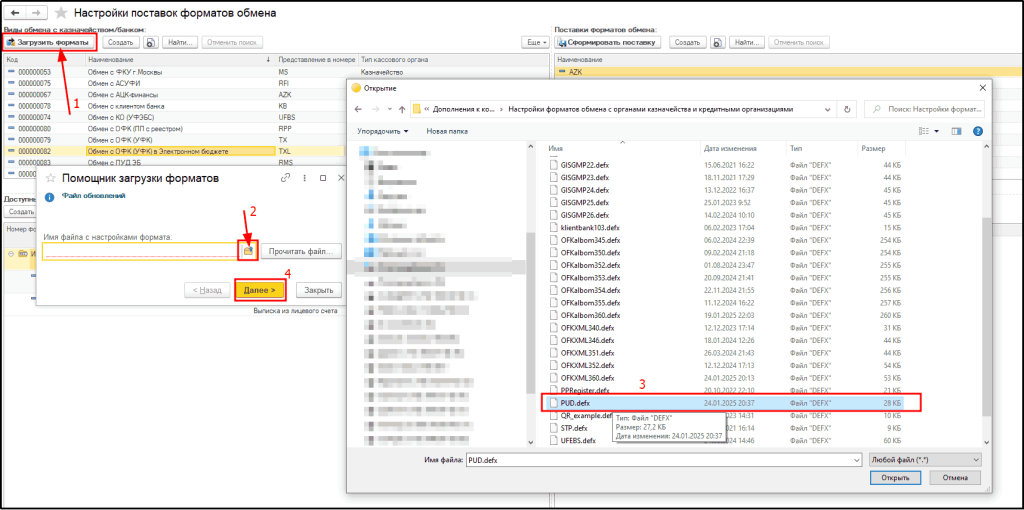Click the back arrow in 1C header

[x=14, y=13]
